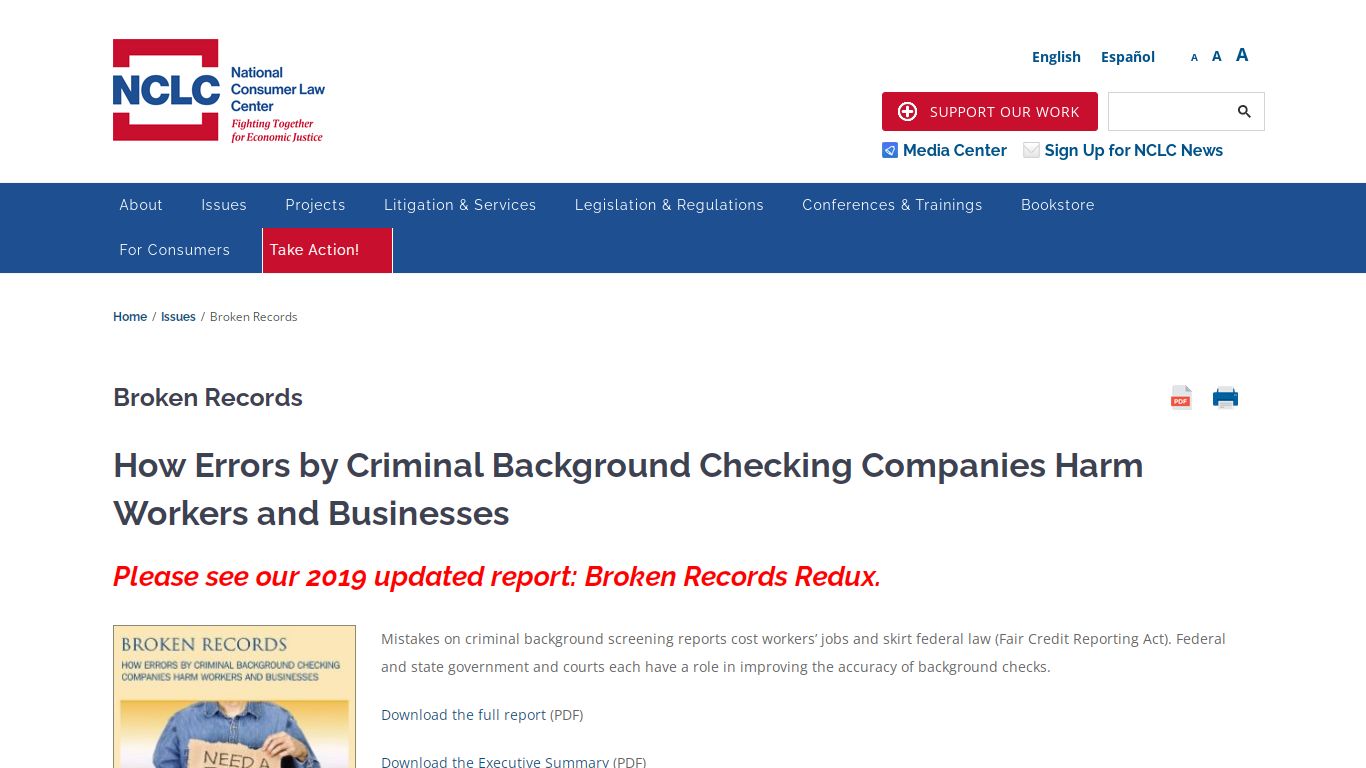Click 2019 Broken Records Redux notice
Screen dimensions: 1366x768
click(497, 577)
